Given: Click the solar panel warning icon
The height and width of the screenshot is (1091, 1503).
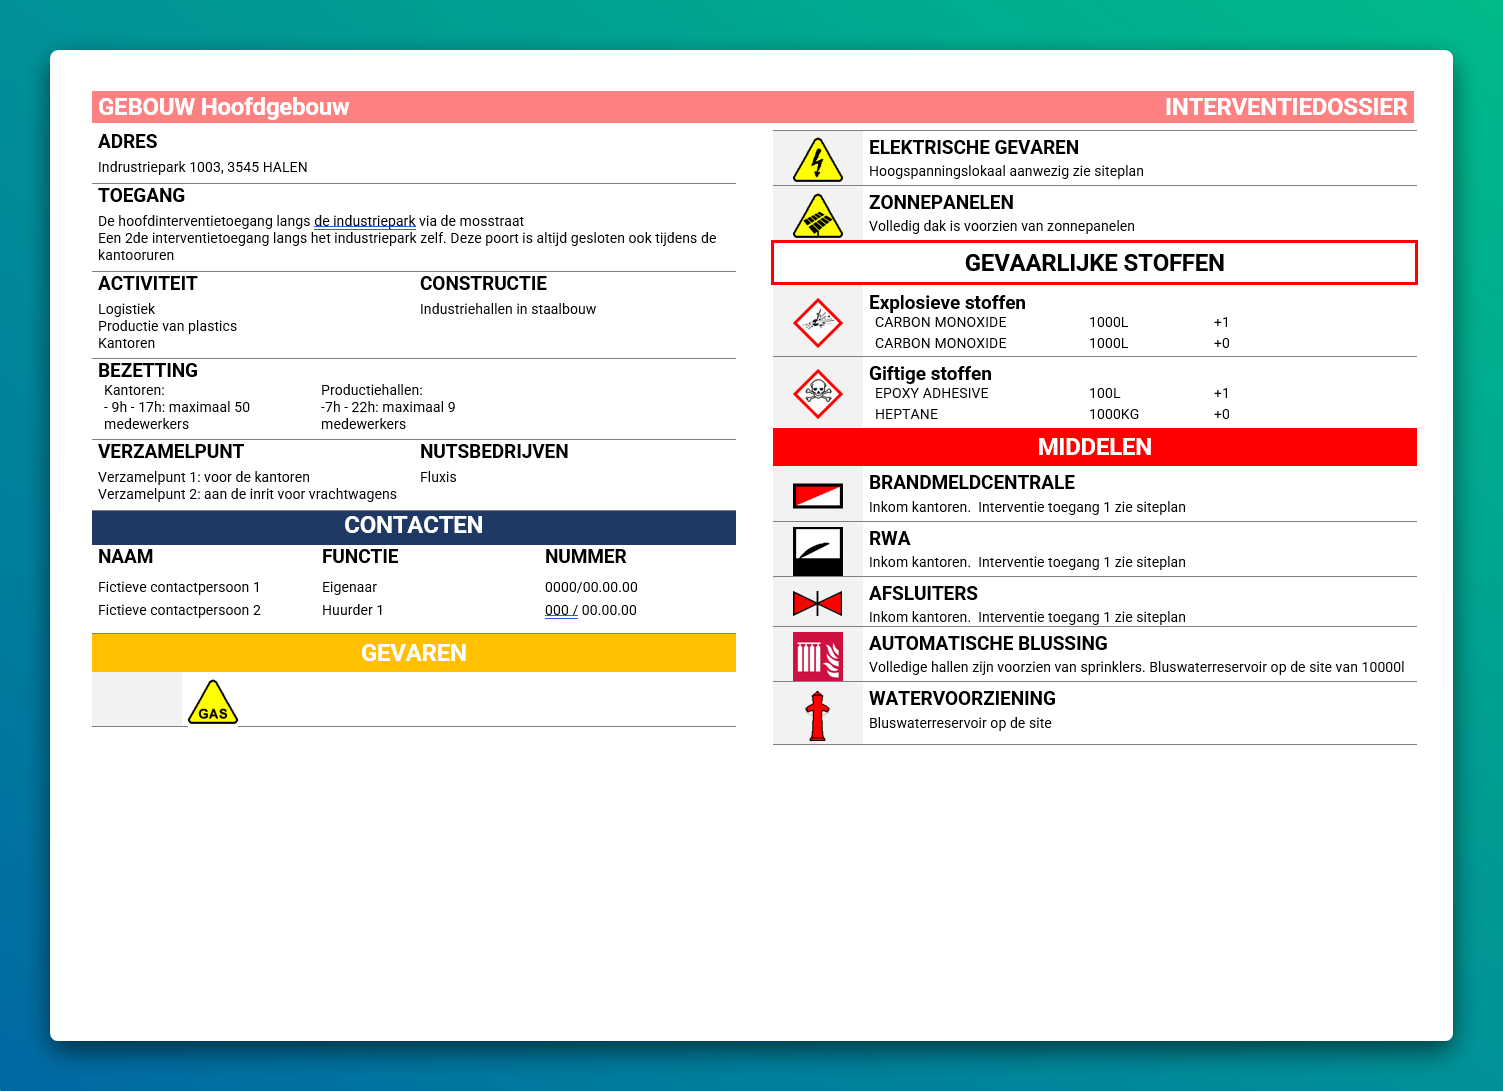Looking at the screenshot, I should tap(817, 216).
